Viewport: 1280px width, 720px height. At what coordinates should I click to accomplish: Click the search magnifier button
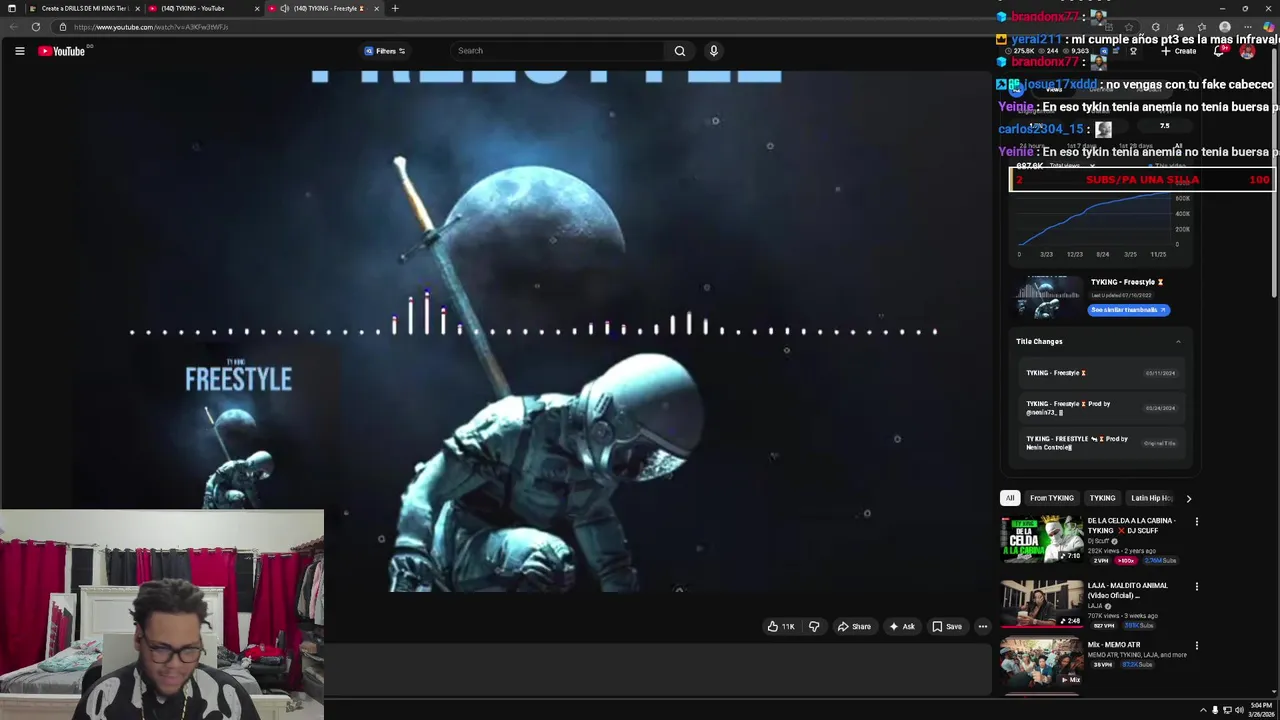pyautogui.click(x=680, y=51)
